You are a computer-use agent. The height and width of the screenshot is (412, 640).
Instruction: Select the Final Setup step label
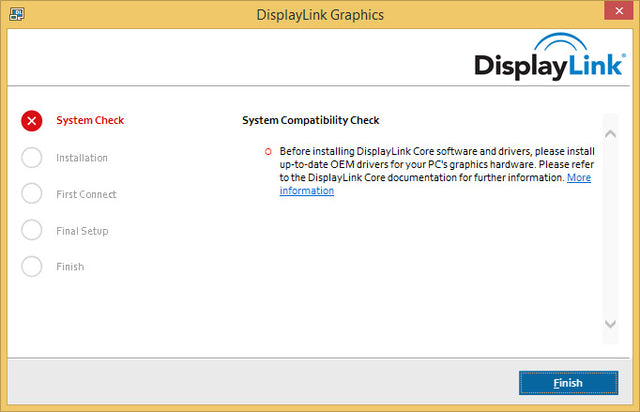[x=82, y=231]
